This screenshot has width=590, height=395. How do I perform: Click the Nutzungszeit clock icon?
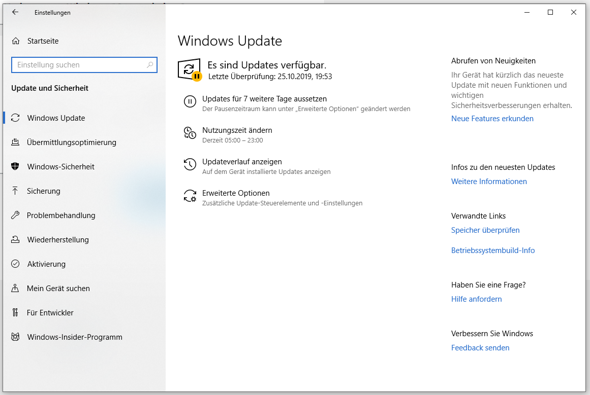tap(190, 133)
